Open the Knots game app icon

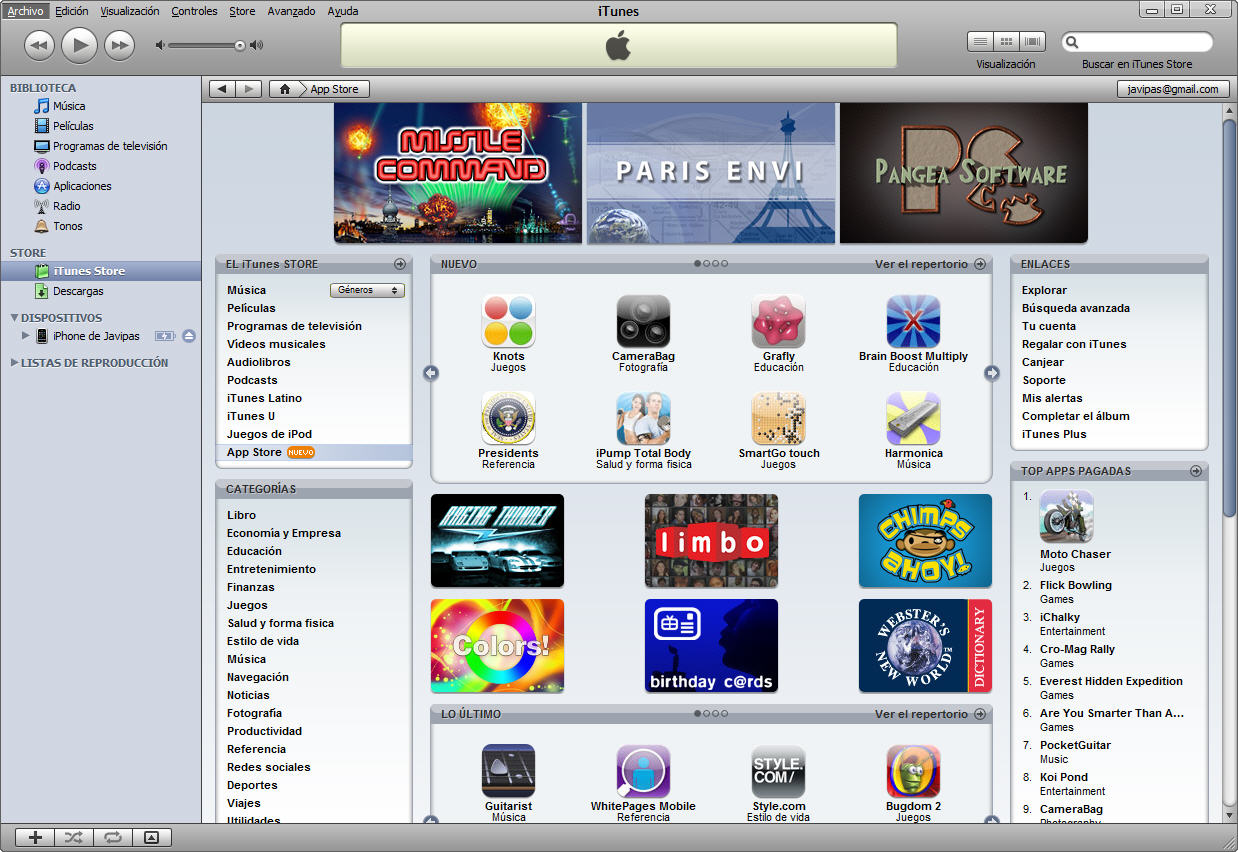[x=508, y=321]
